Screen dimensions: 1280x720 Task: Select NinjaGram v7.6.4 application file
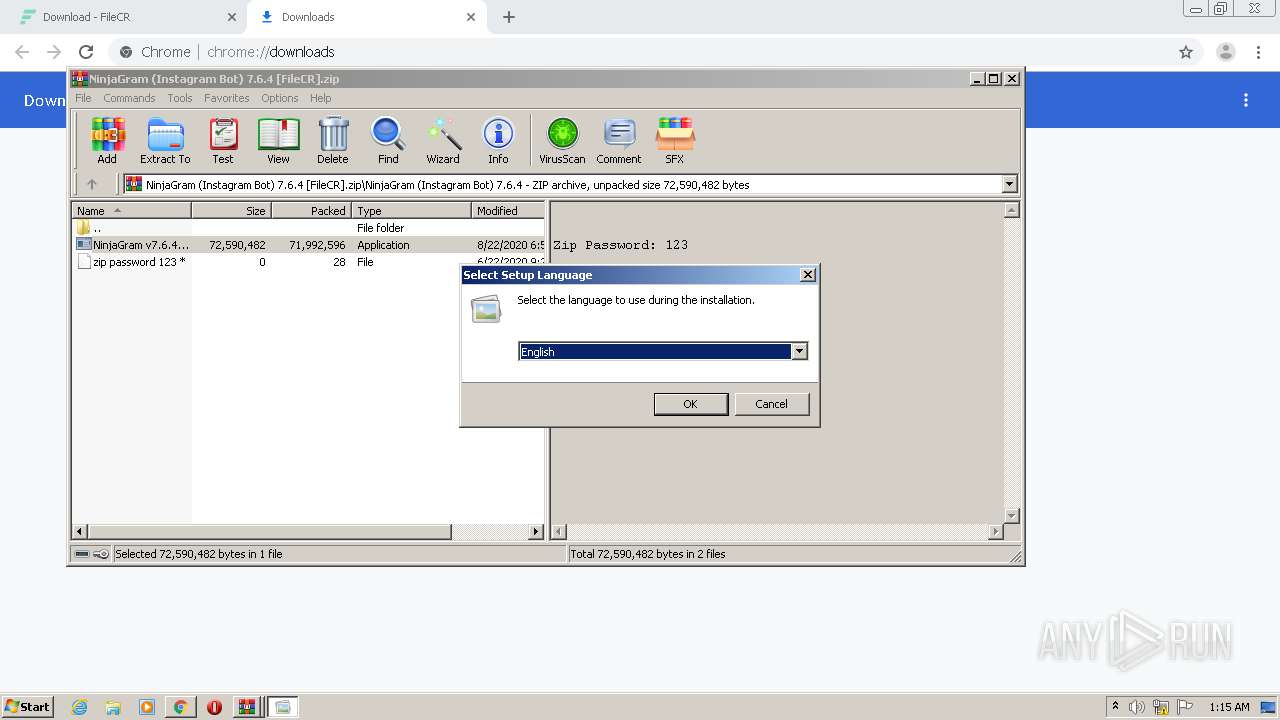[308, 245]
